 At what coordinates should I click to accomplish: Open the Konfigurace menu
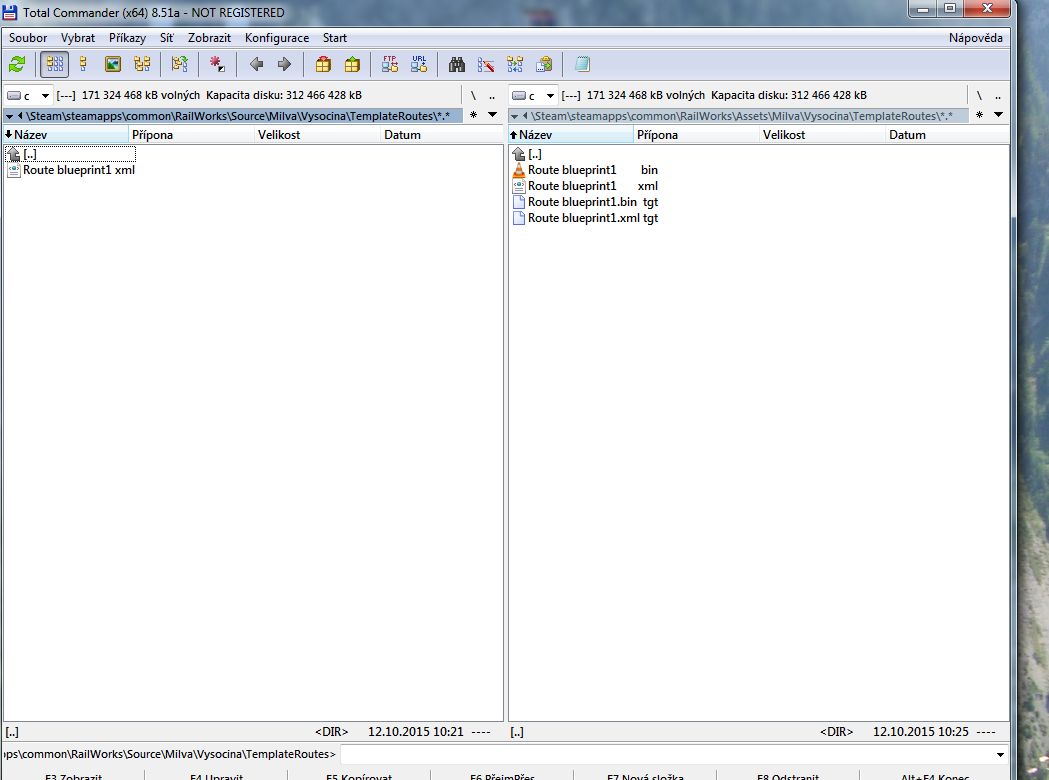[277, 38]
